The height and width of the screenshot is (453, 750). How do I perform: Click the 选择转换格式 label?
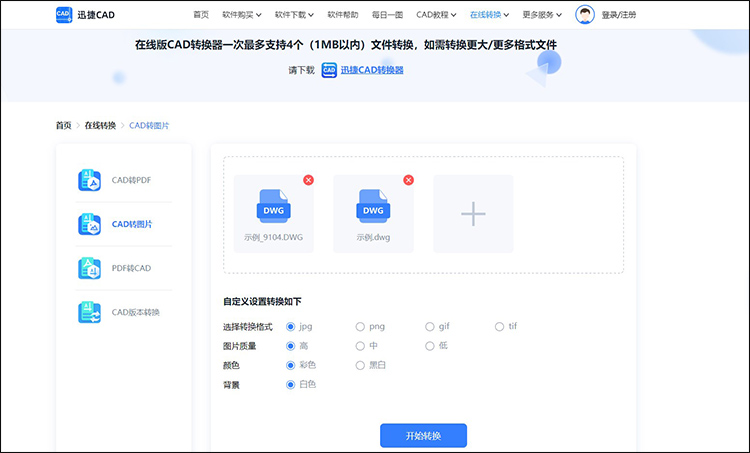click(248, 327)
